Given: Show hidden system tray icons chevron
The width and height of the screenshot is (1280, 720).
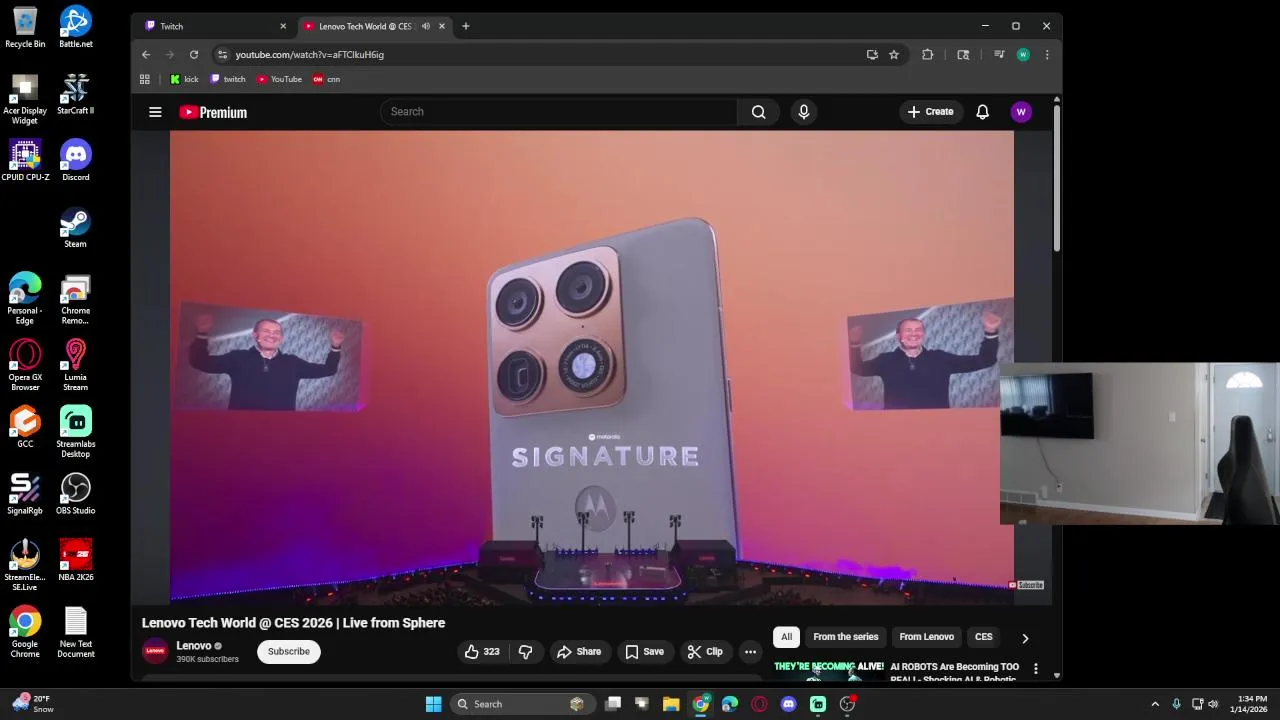Looking at the screenshot, I should click(x=1155, y=704).
